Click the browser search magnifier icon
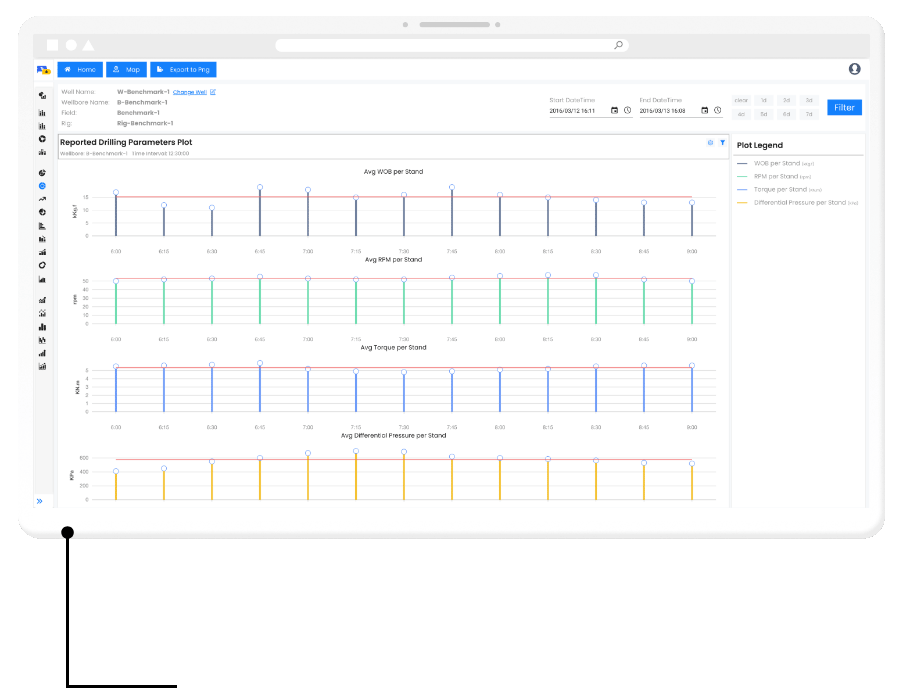Image resolution: width=903 pixels, height=688 pixels. point(619,45)
